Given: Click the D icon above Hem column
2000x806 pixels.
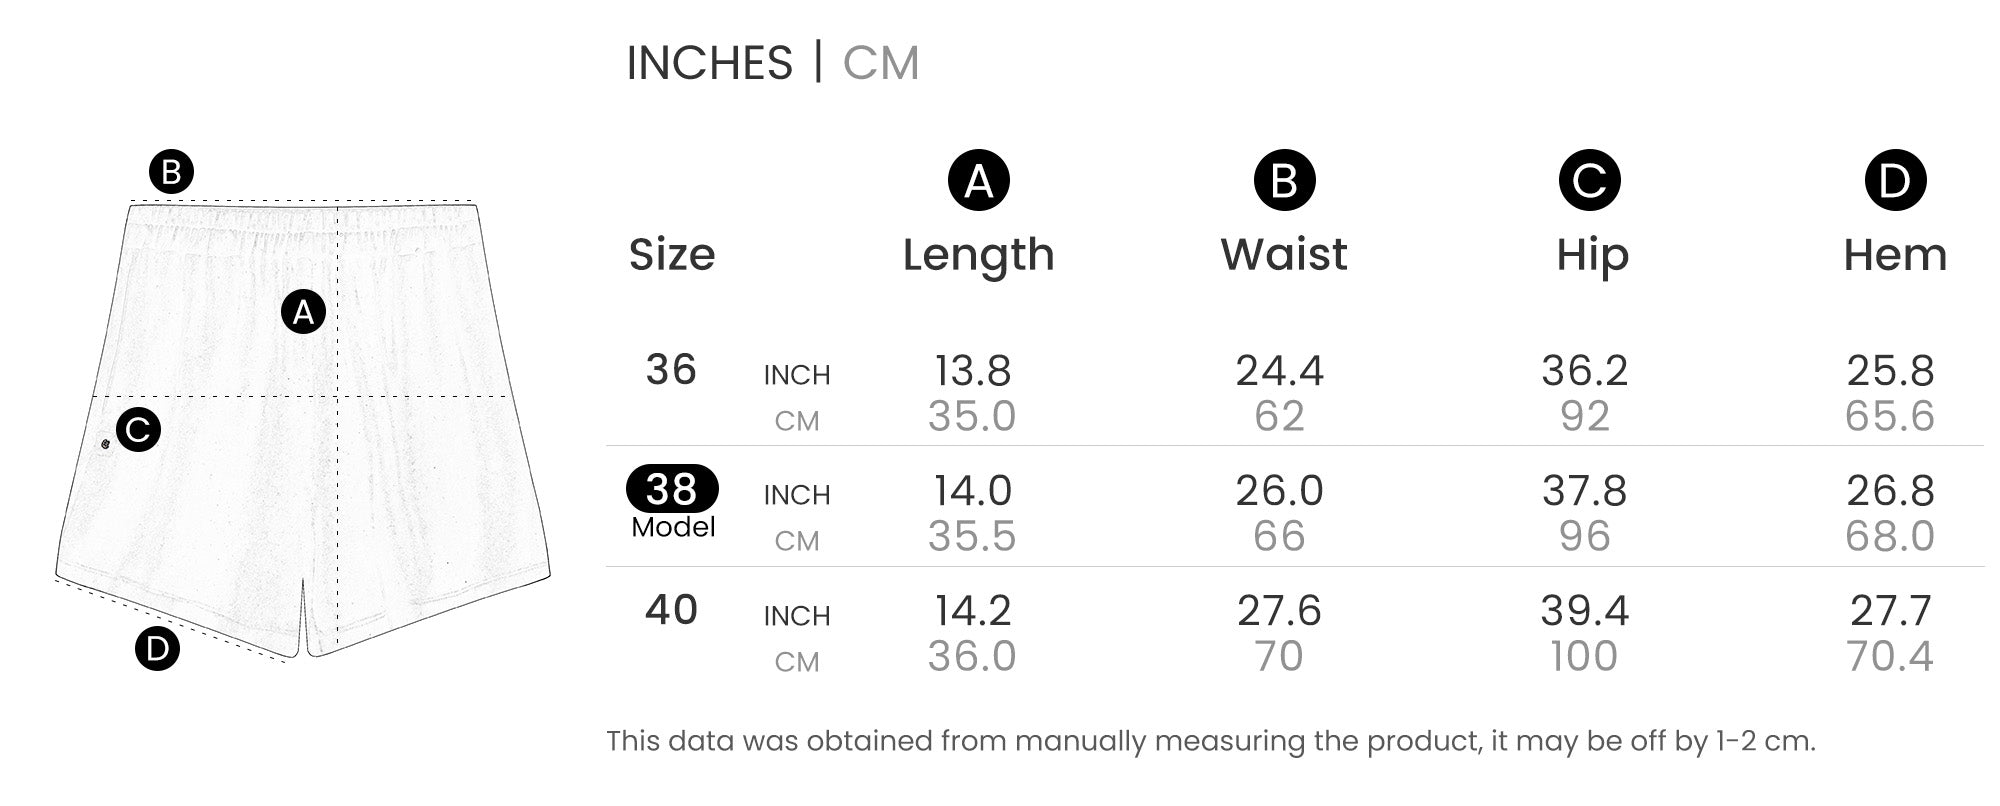Looking at the screenshot, I should (1895, 181).
